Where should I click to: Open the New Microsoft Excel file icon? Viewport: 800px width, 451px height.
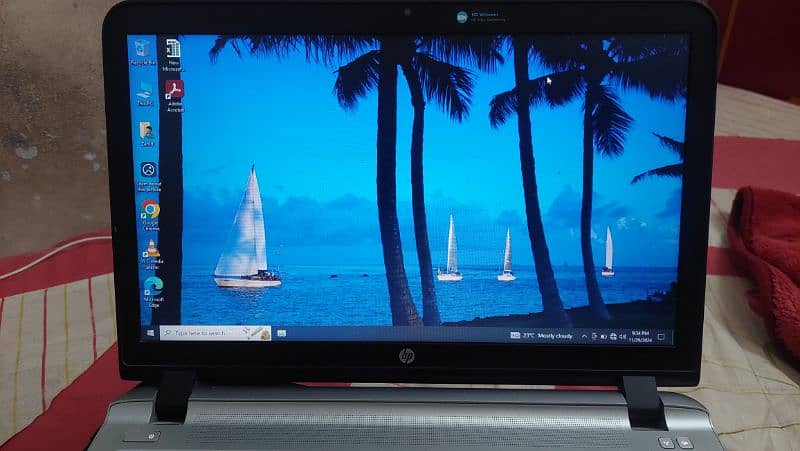tap(173, 55)
